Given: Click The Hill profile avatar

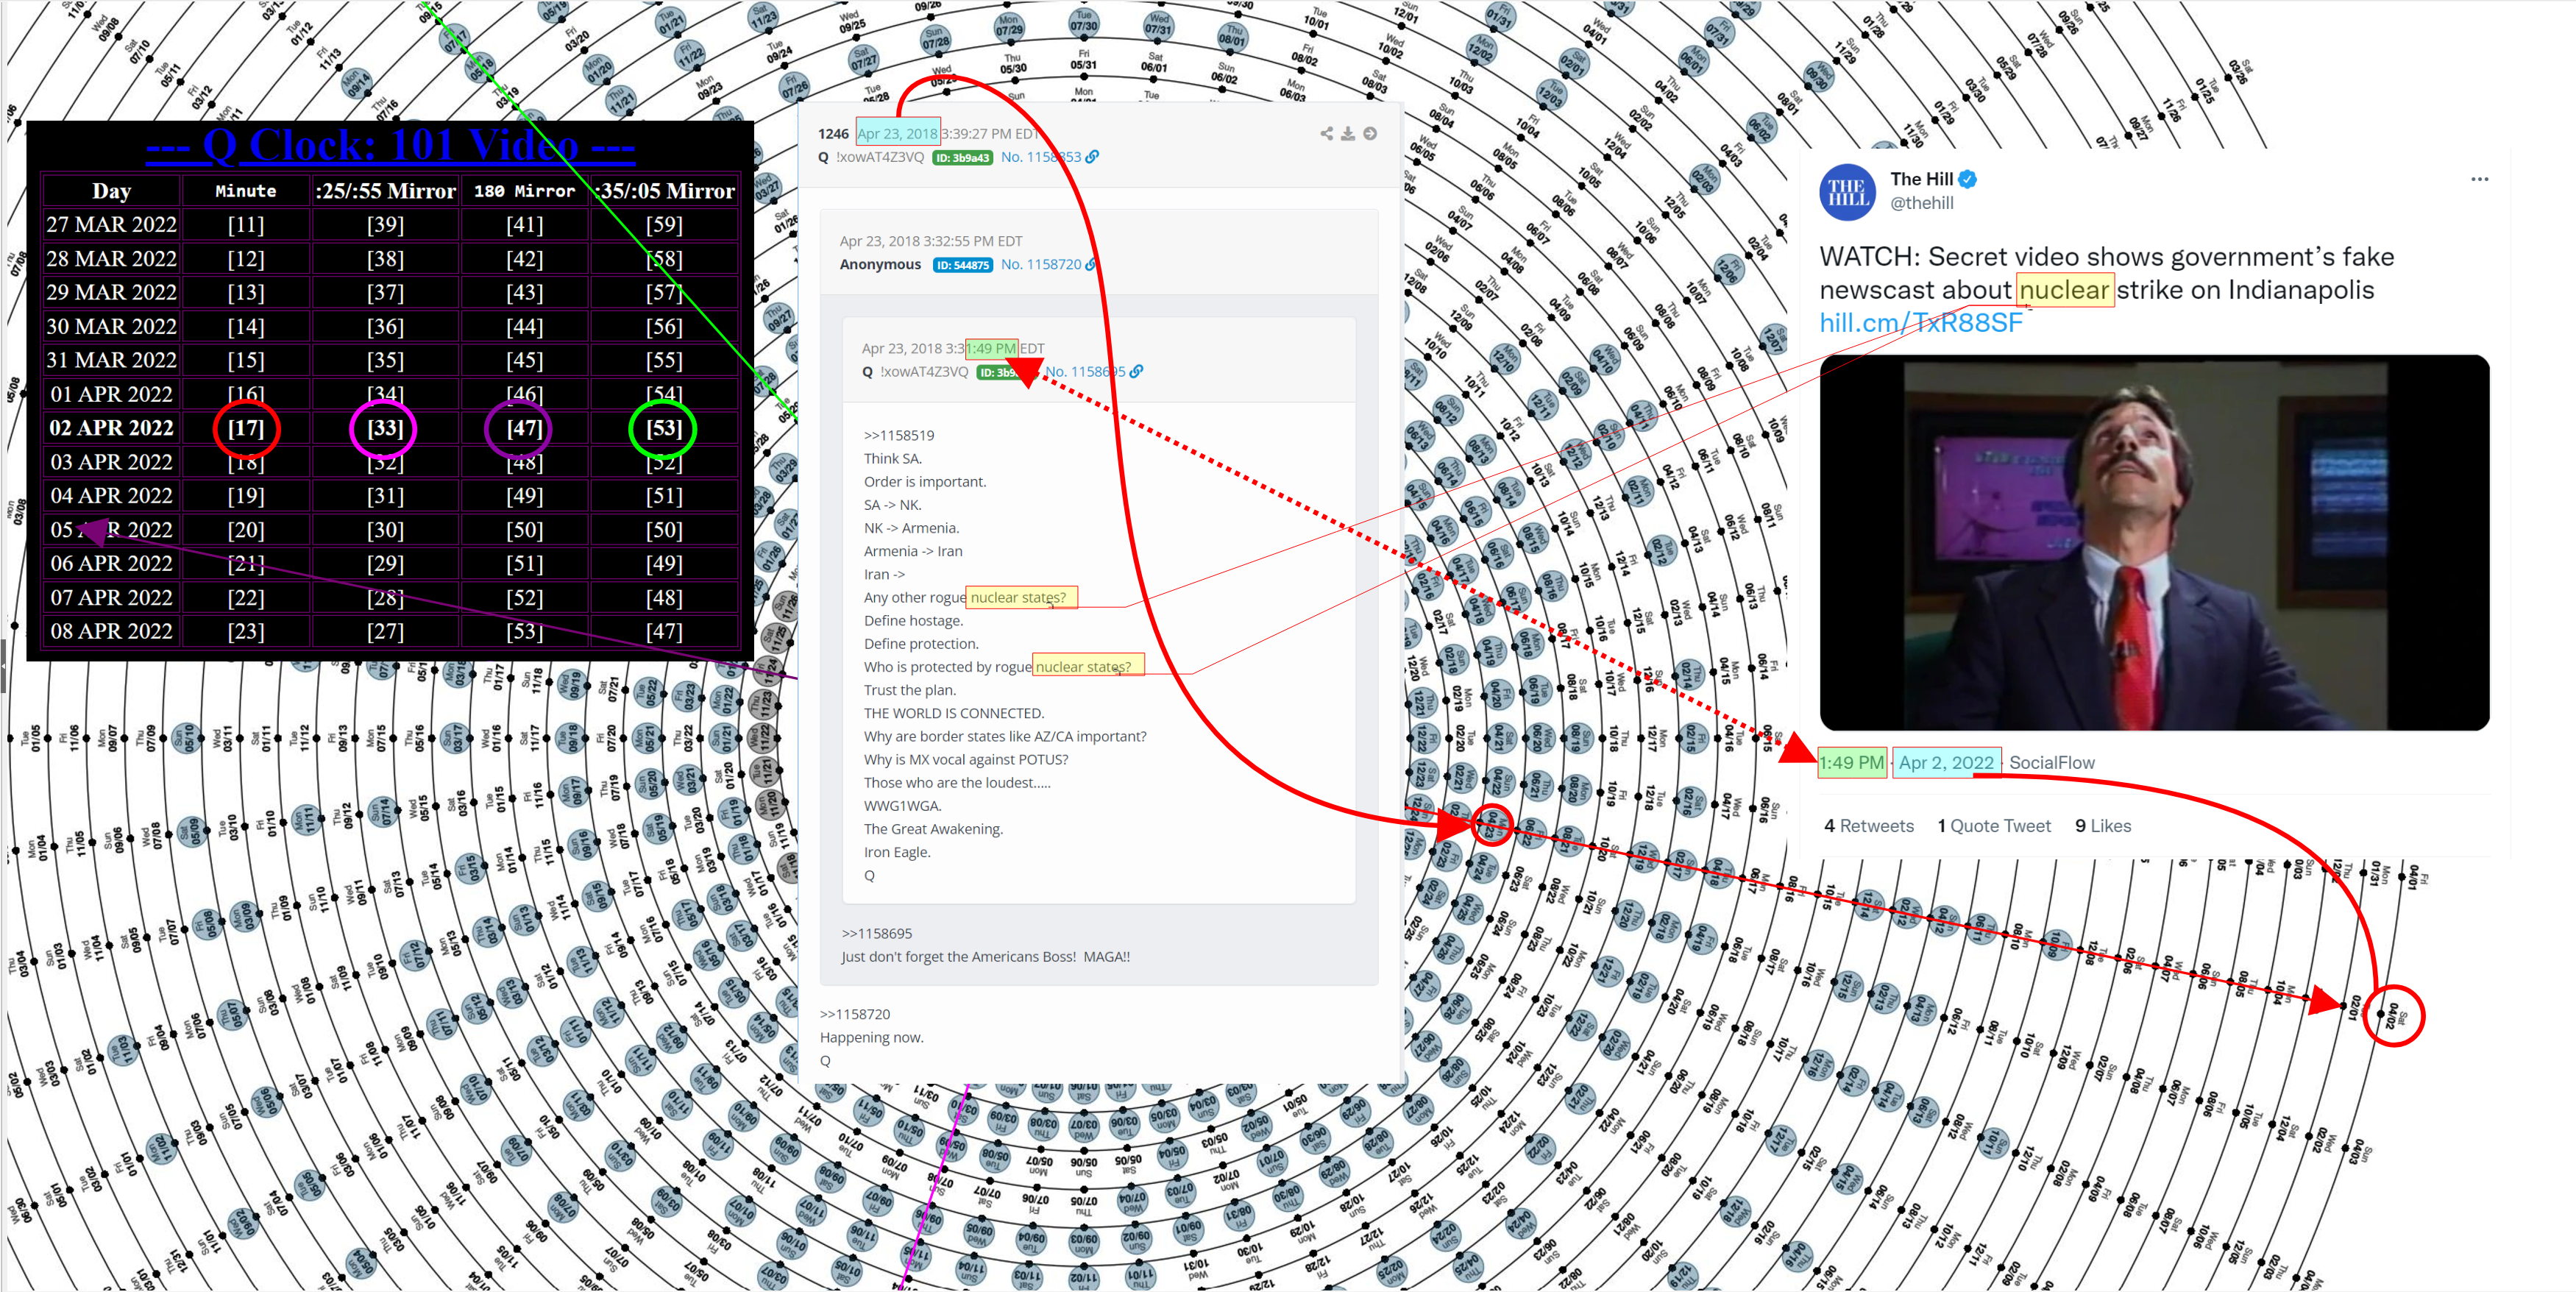Looking at the screenshot, I should pos(1847,191).
